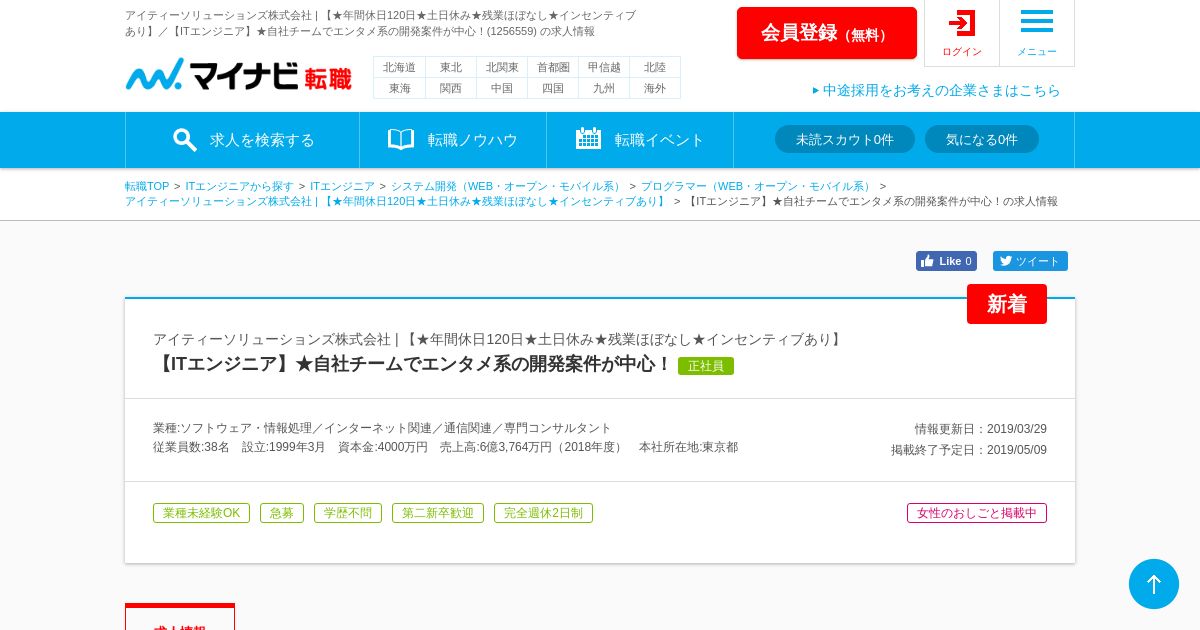Click the 業種未経験OK tag
This screenshot has height=630, width=1200.
[201, 513]
